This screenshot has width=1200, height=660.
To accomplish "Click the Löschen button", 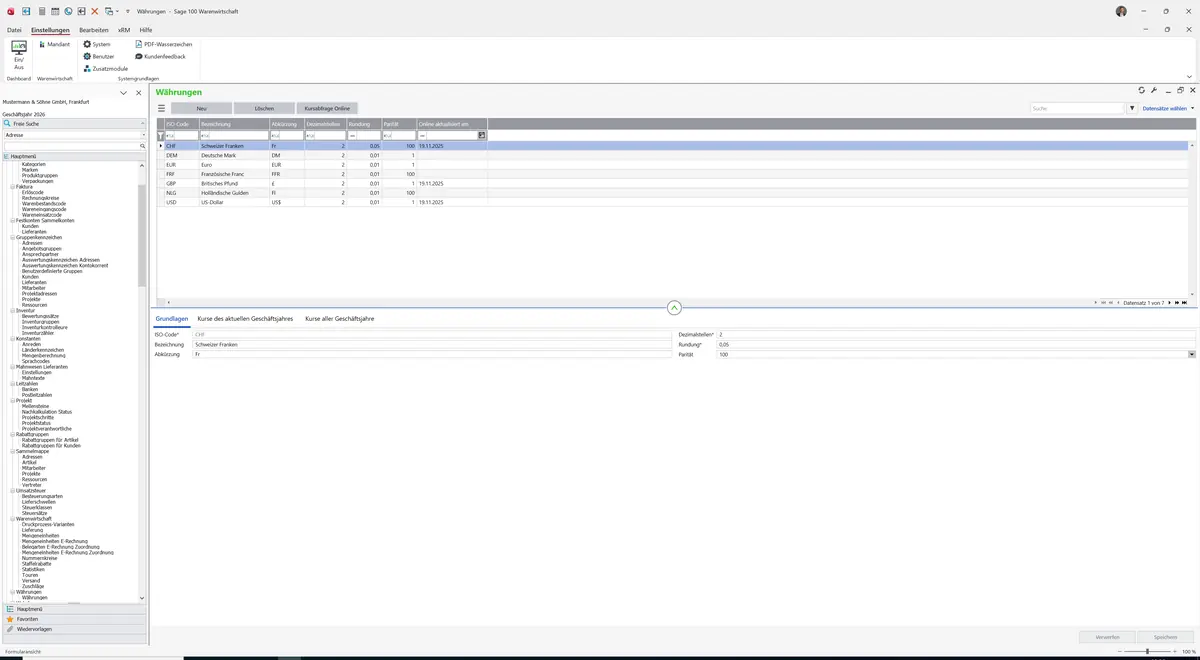I will click(264, 108).
